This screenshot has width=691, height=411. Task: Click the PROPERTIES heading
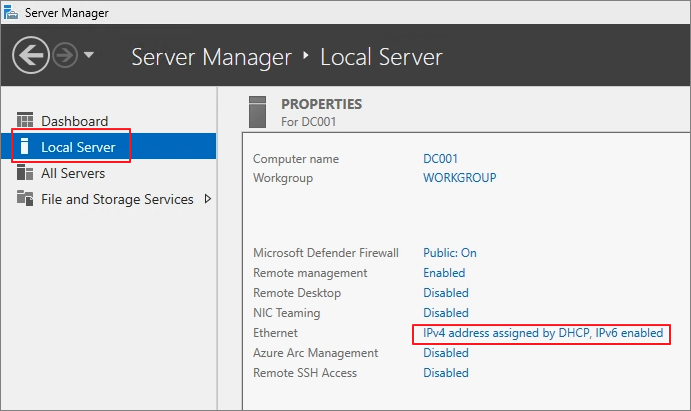pyautogui.click(x=321, y=104)
